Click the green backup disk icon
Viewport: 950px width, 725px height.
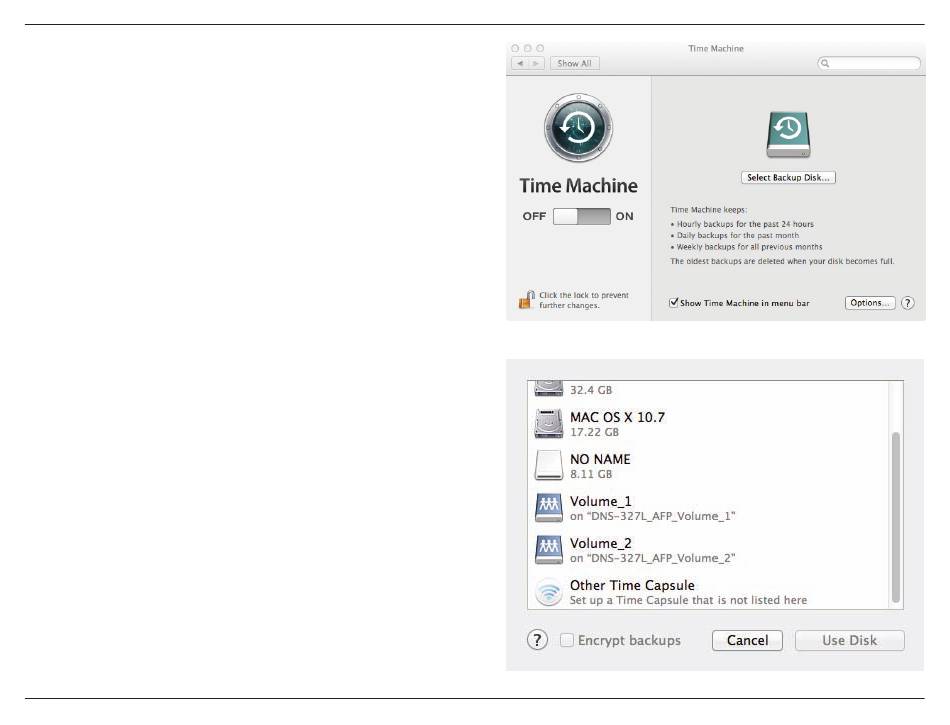tap(788, 134)
